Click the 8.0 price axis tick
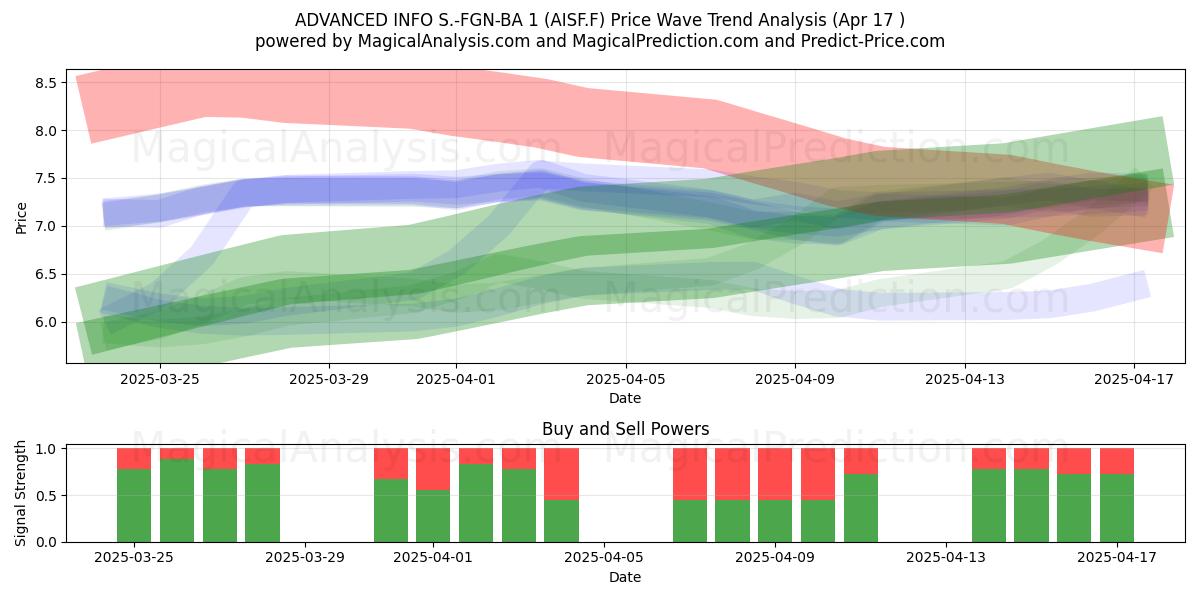Screen dimensions: 1200x600 (48, 131)
